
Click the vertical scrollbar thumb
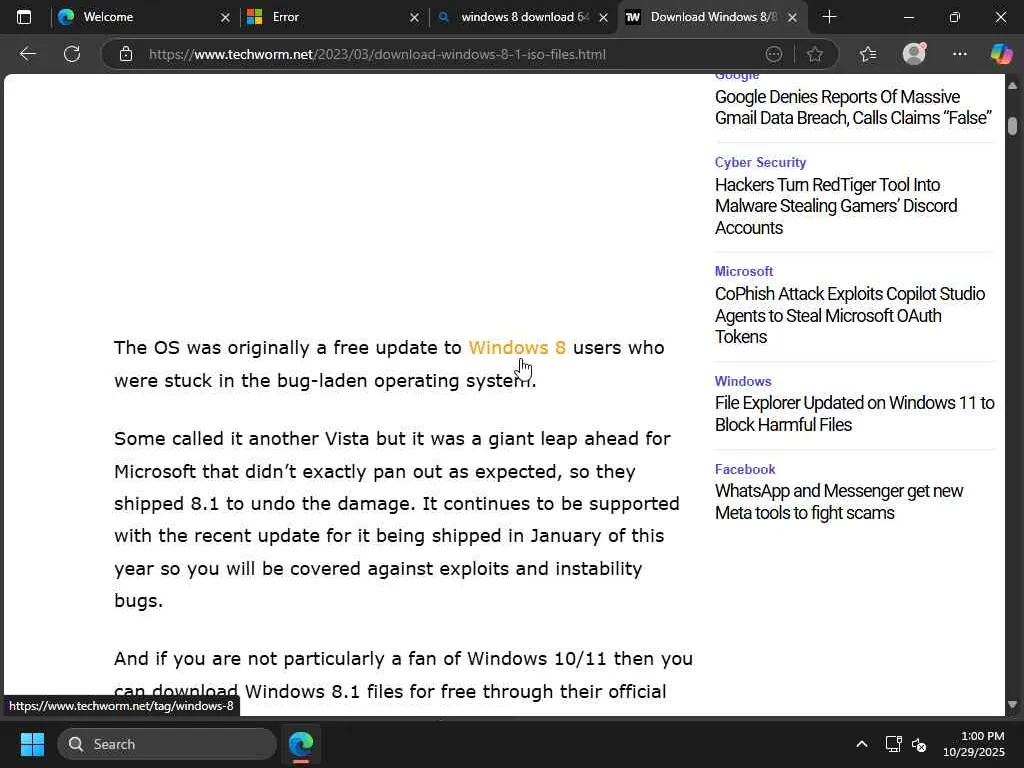[x=1012, y=125]
